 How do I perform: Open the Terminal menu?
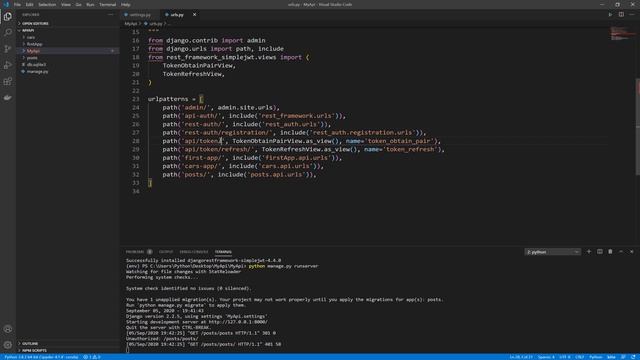click(x=107, y=4)
